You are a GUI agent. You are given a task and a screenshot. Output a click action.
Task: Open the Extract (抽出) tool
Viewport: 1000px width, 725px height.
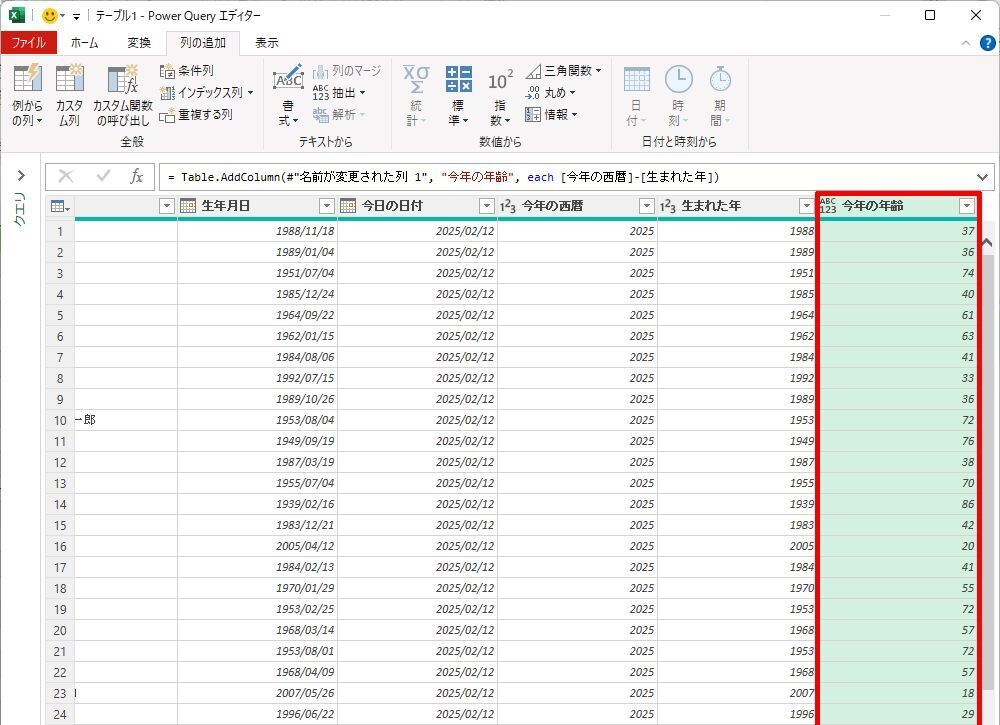click(339, 92)
